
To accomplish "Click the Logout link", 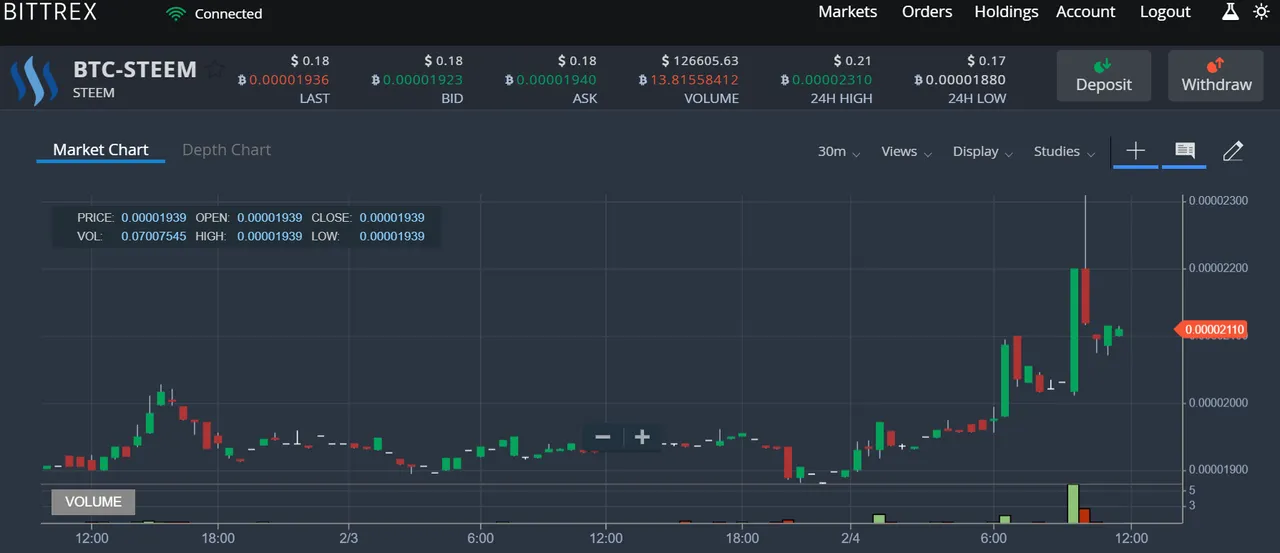I will [x=1165, y=12].
